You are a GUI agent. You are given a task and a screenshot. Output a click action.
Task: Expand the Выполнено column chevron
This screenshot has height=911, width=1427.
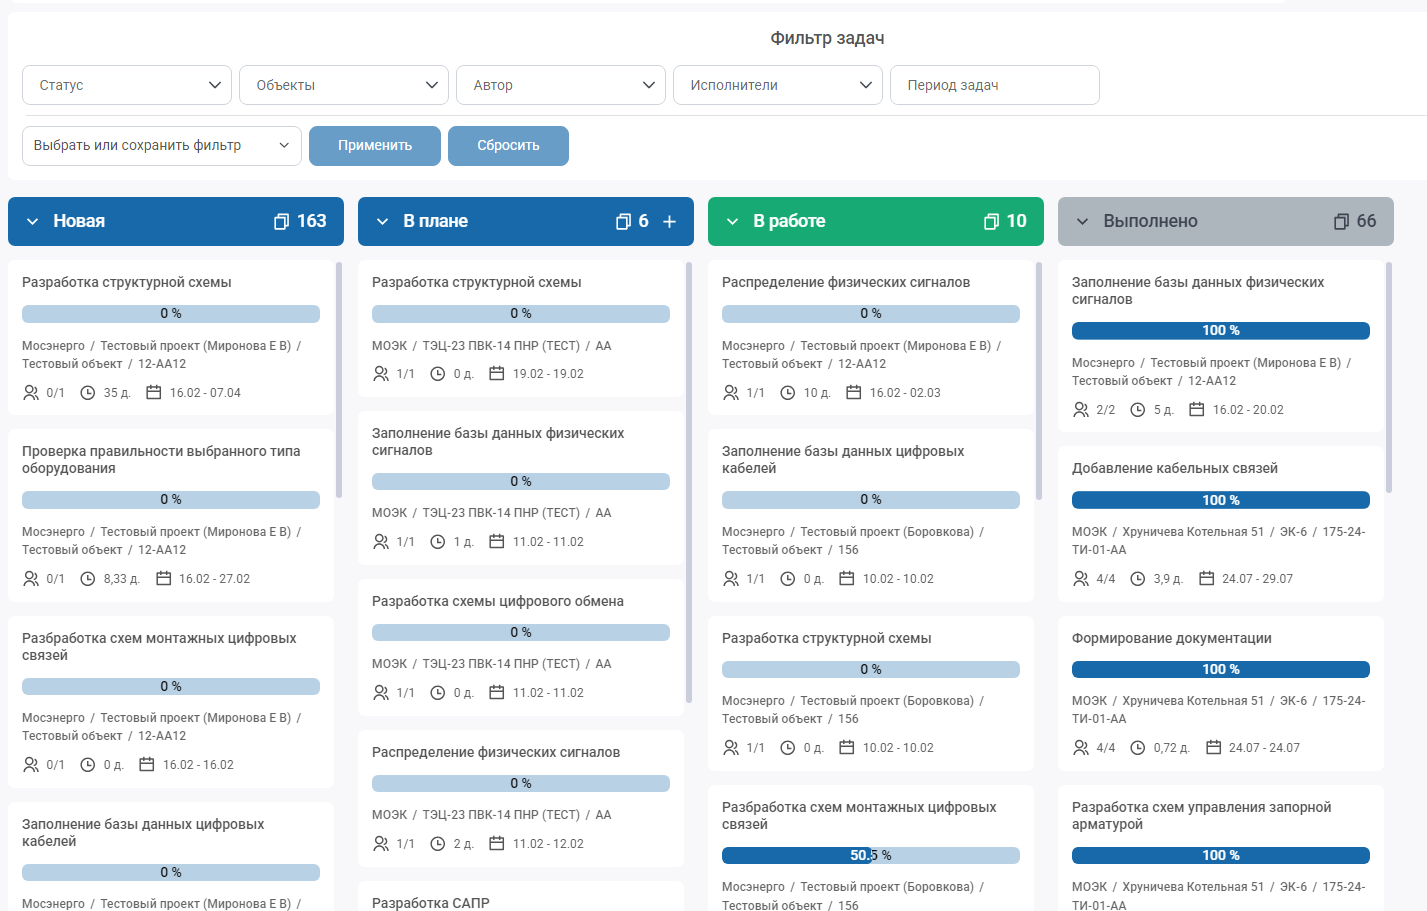[1082, 221]
